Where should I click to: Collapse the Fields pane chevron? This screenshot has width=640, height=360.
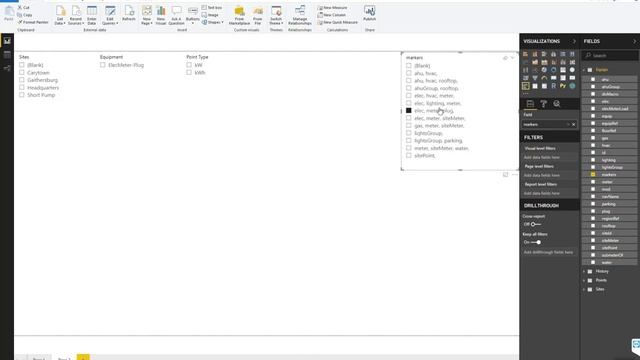(x=634, y=41)
